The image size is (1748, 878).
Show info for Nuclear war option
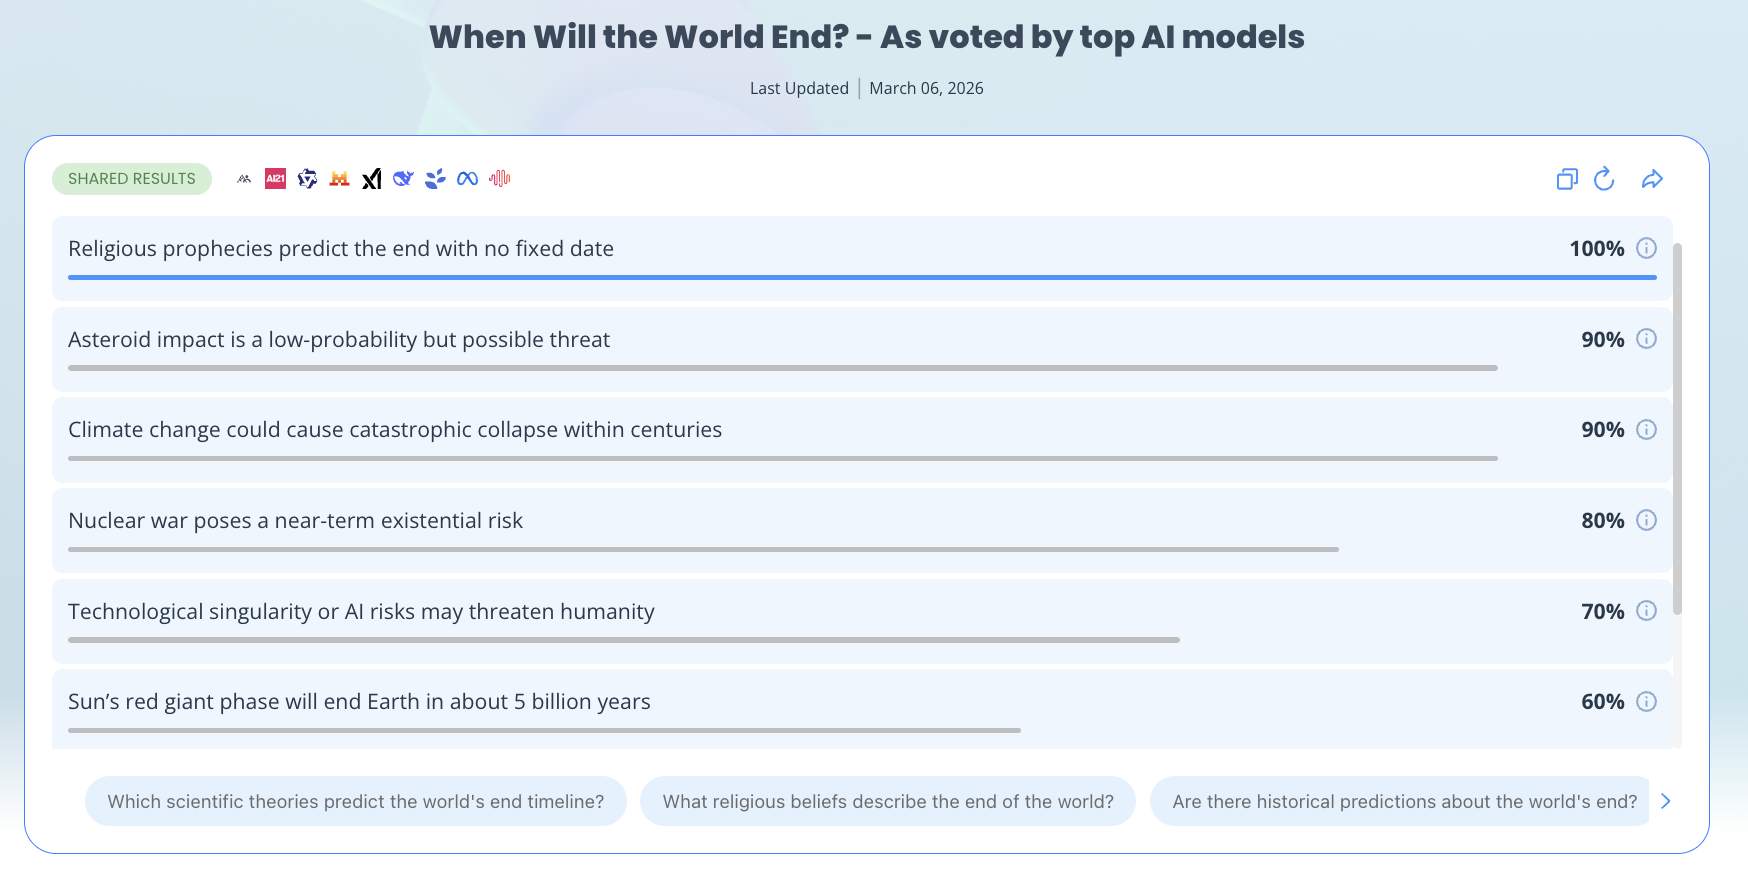[x=1646, y=520]
